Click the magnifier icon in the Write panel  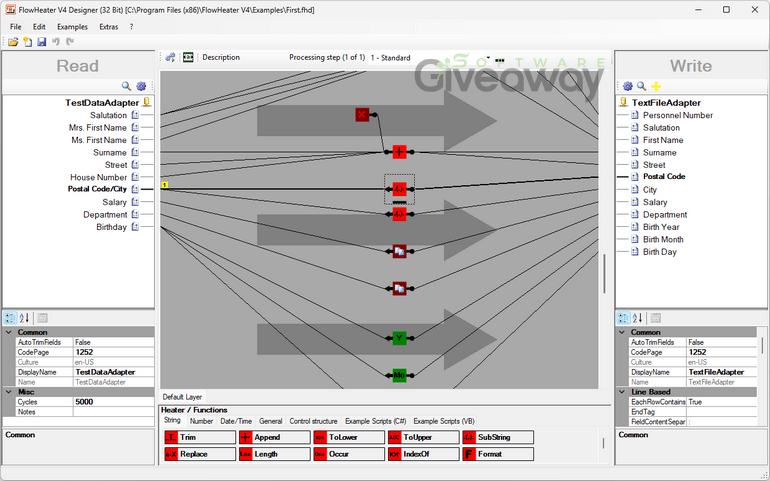(x=641, y=86)
